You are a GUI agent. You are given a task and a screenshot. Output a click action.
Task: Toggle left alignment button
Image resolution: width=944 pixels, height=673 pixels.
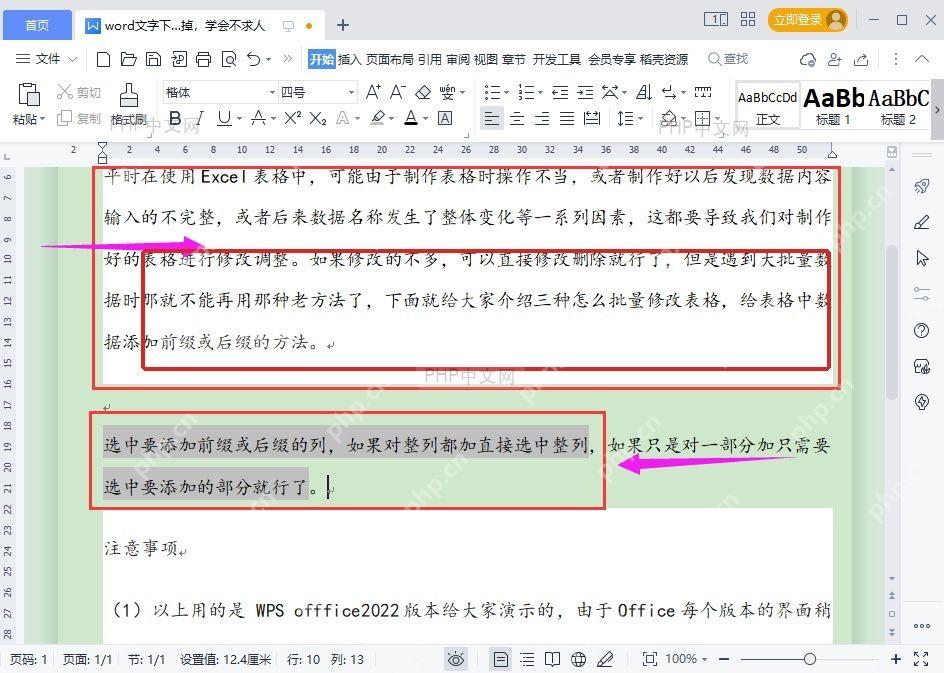[491, 118]
